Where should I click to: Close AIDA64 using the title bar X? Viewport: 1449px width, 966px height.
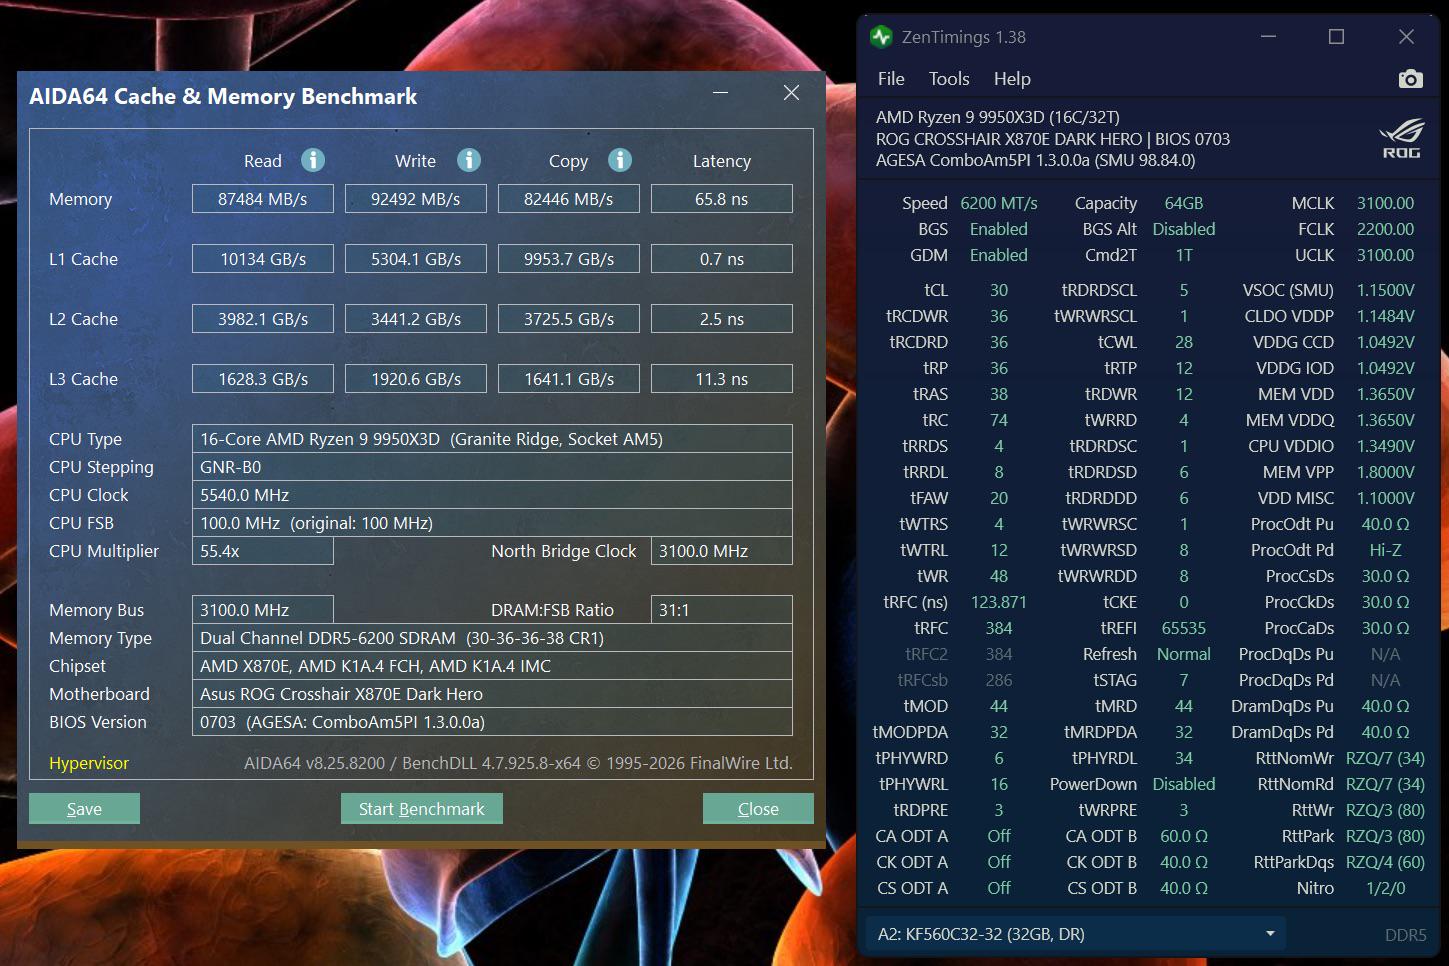point(791,93)
